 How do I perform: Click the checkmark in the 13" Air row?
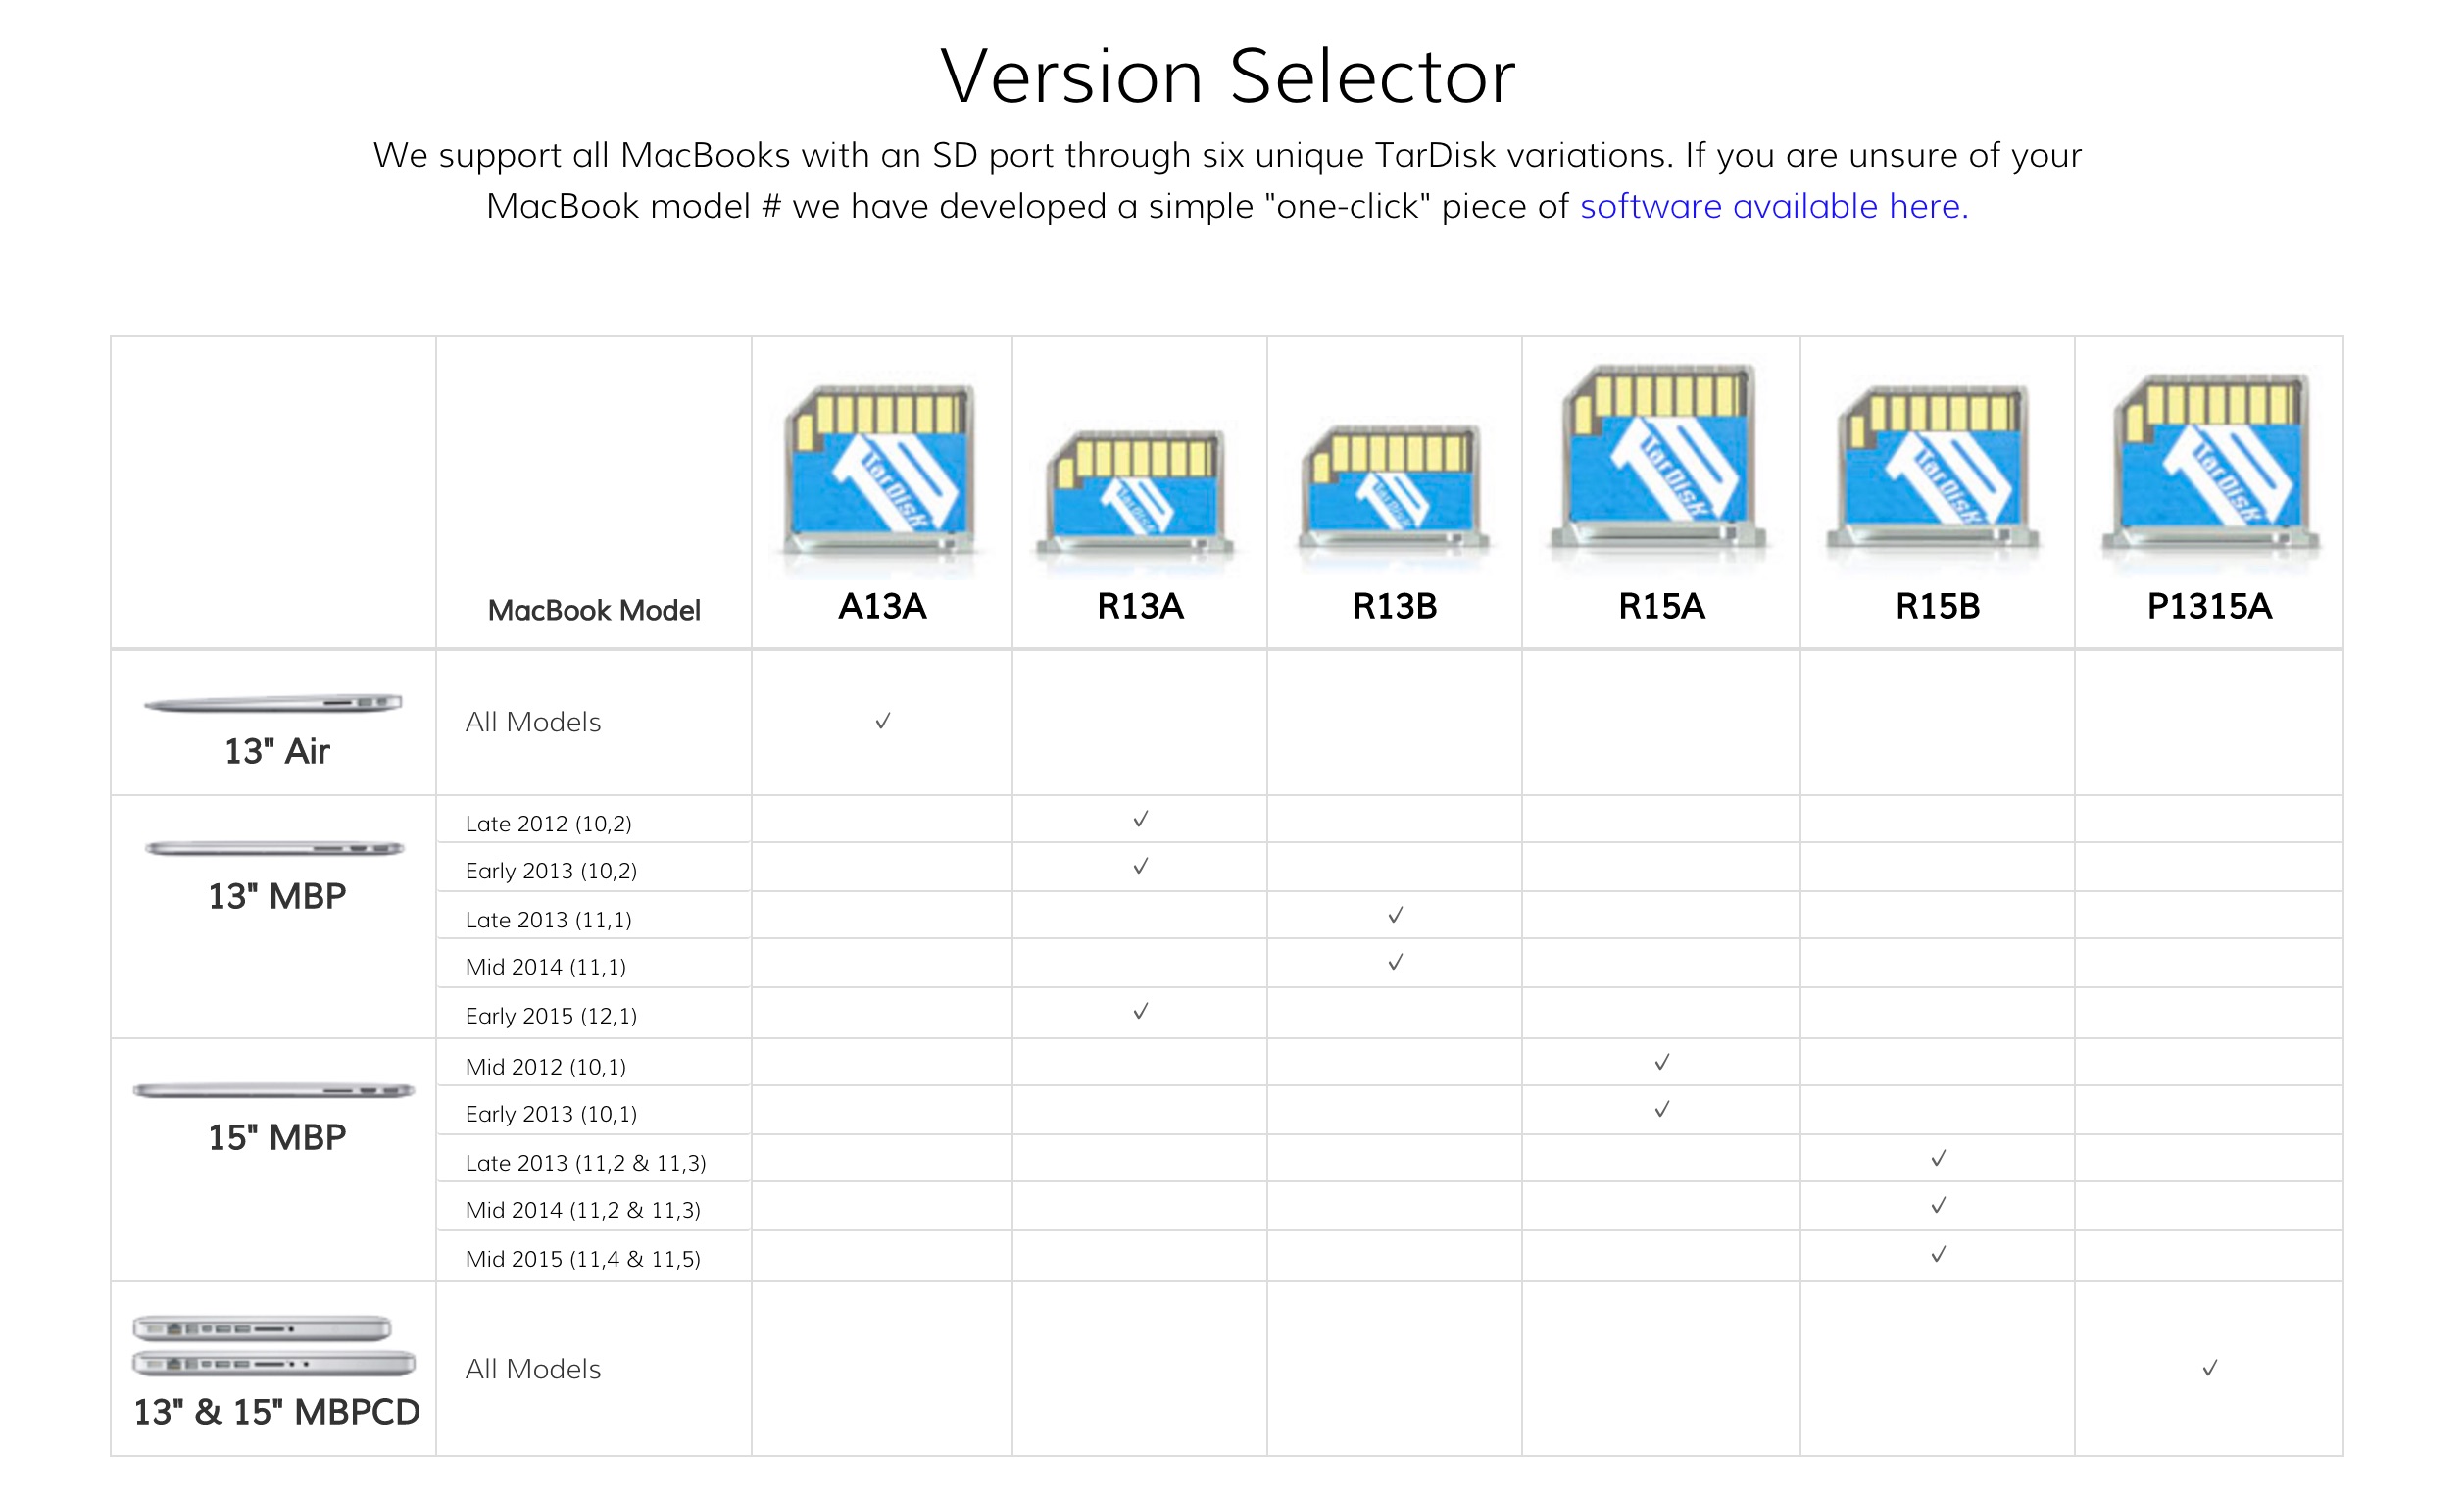pyautogui.click(x=882, y=722)
